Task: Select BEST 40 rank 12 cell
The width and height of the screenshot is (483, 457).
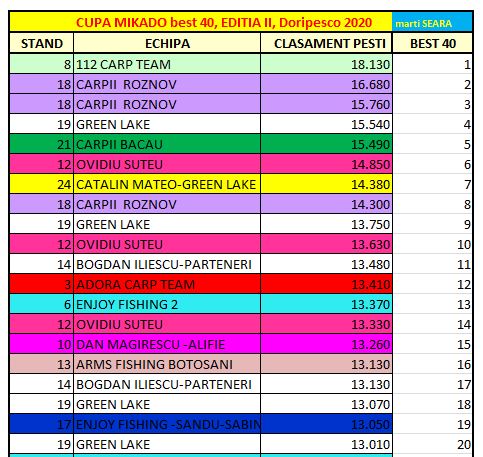Action: click(432, 284)
